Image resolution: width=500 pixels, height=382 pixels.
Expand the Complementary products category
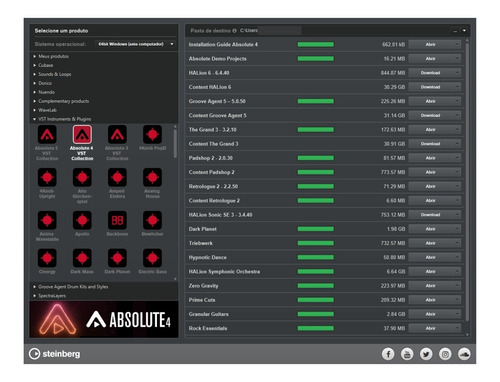(35, 101)
